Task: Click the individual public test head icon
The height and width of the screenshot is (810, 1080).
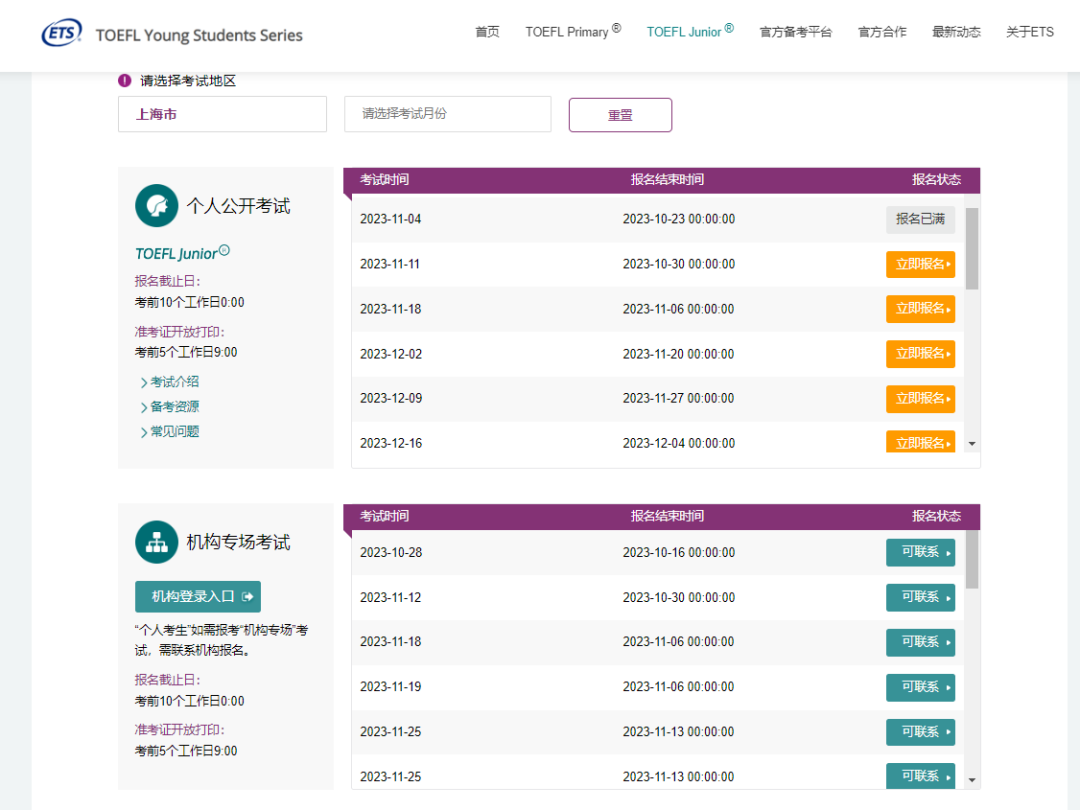Action: 156,205
